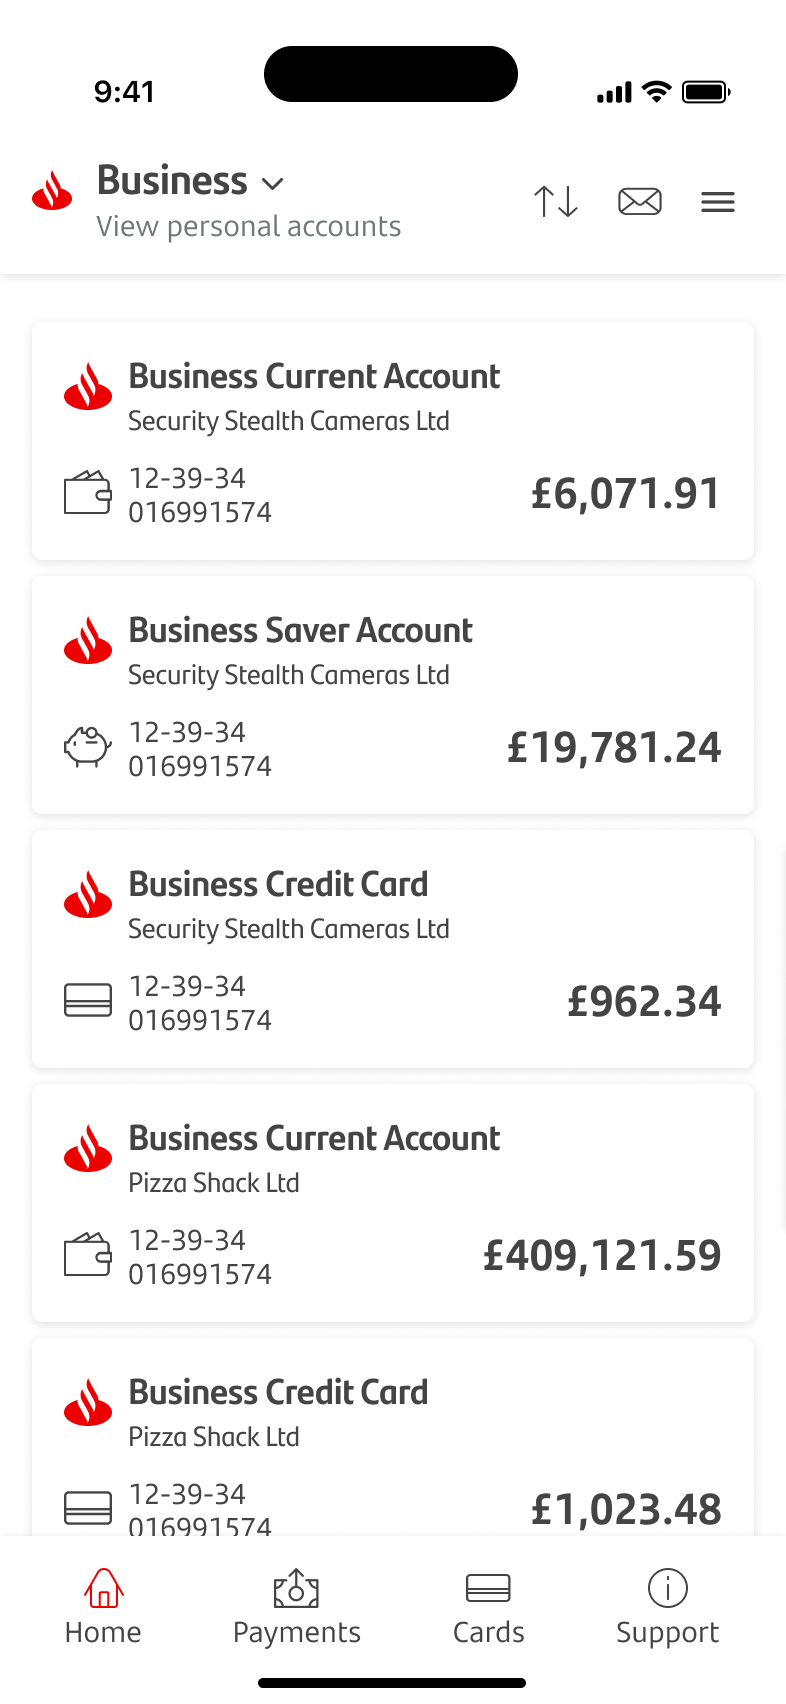Tap the battery icon in status bar
Screen dimensions: 786x1704
click(x=706, y=93)
